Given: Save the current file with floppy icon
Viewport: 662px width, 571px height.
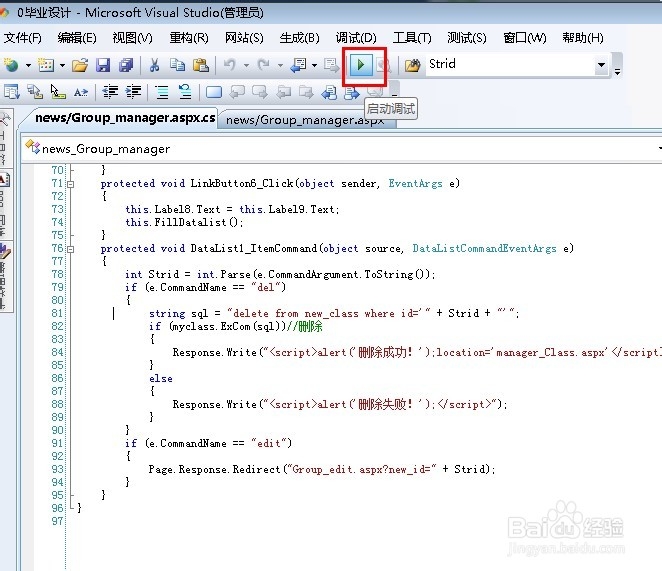Looking at the screenshot, I should click(103, 65).
